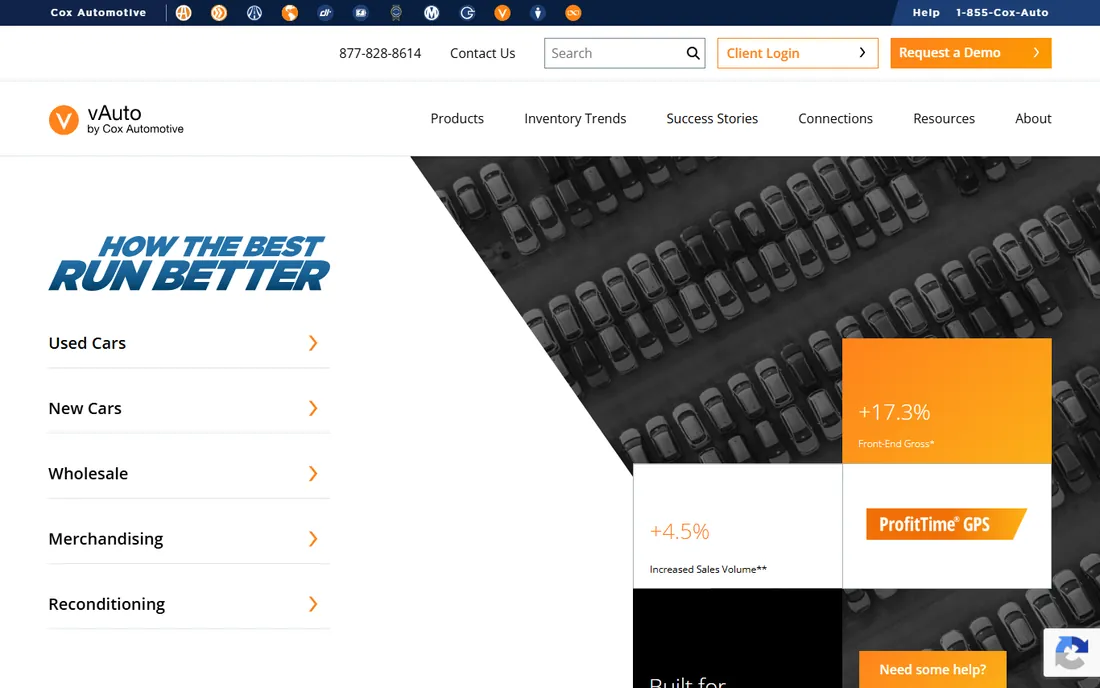Click the reCAPTCHA badge icon
This screenshot has height=688, width=1100.
click(1071, 653)
